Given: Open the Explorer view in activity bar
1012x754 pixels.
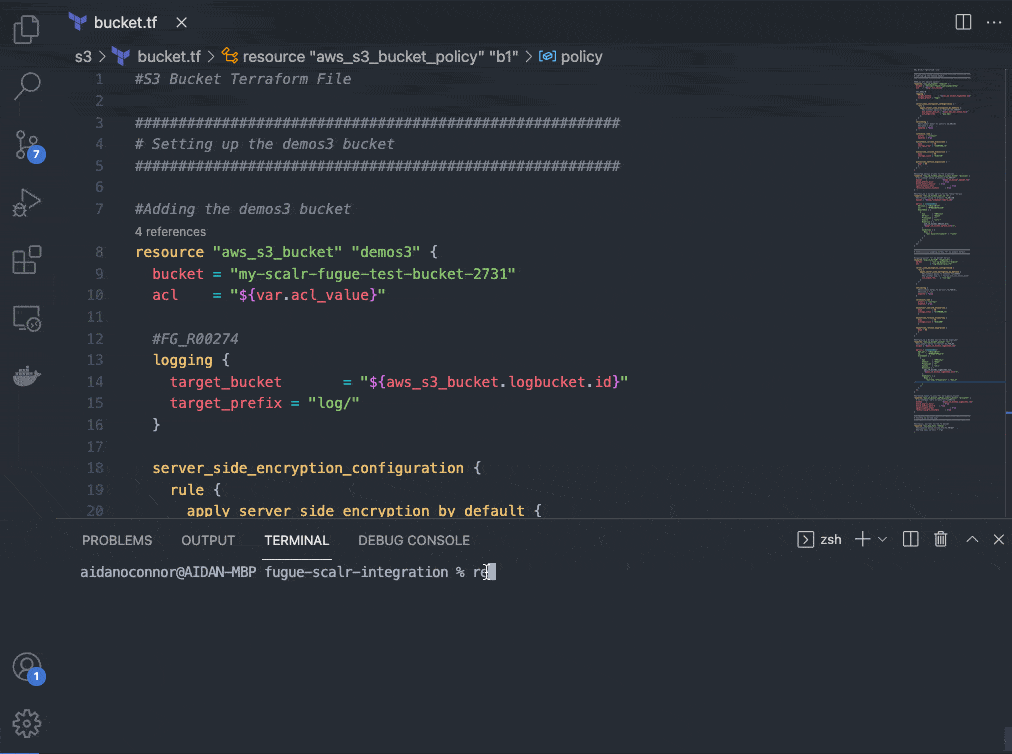Looking at the screenshot, I should click(x=26, y=29).
